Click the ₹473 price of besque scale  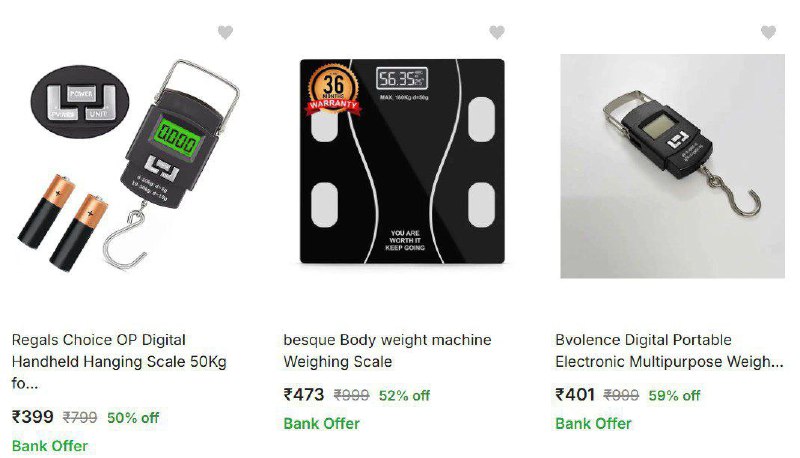pos(304,395)
